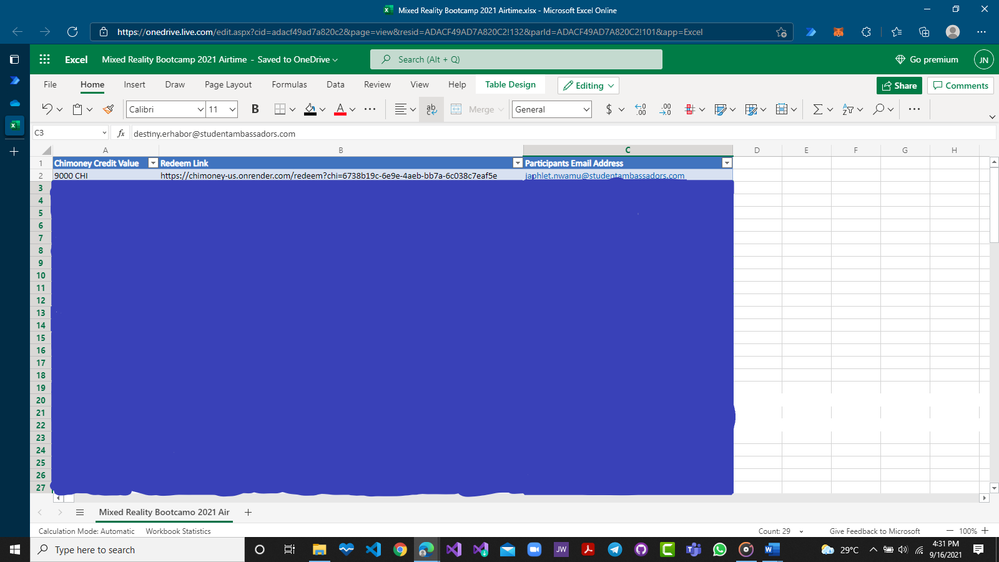Apply the red font color
Viewport: 999px width, 562px height.
[x=340, y=109]
